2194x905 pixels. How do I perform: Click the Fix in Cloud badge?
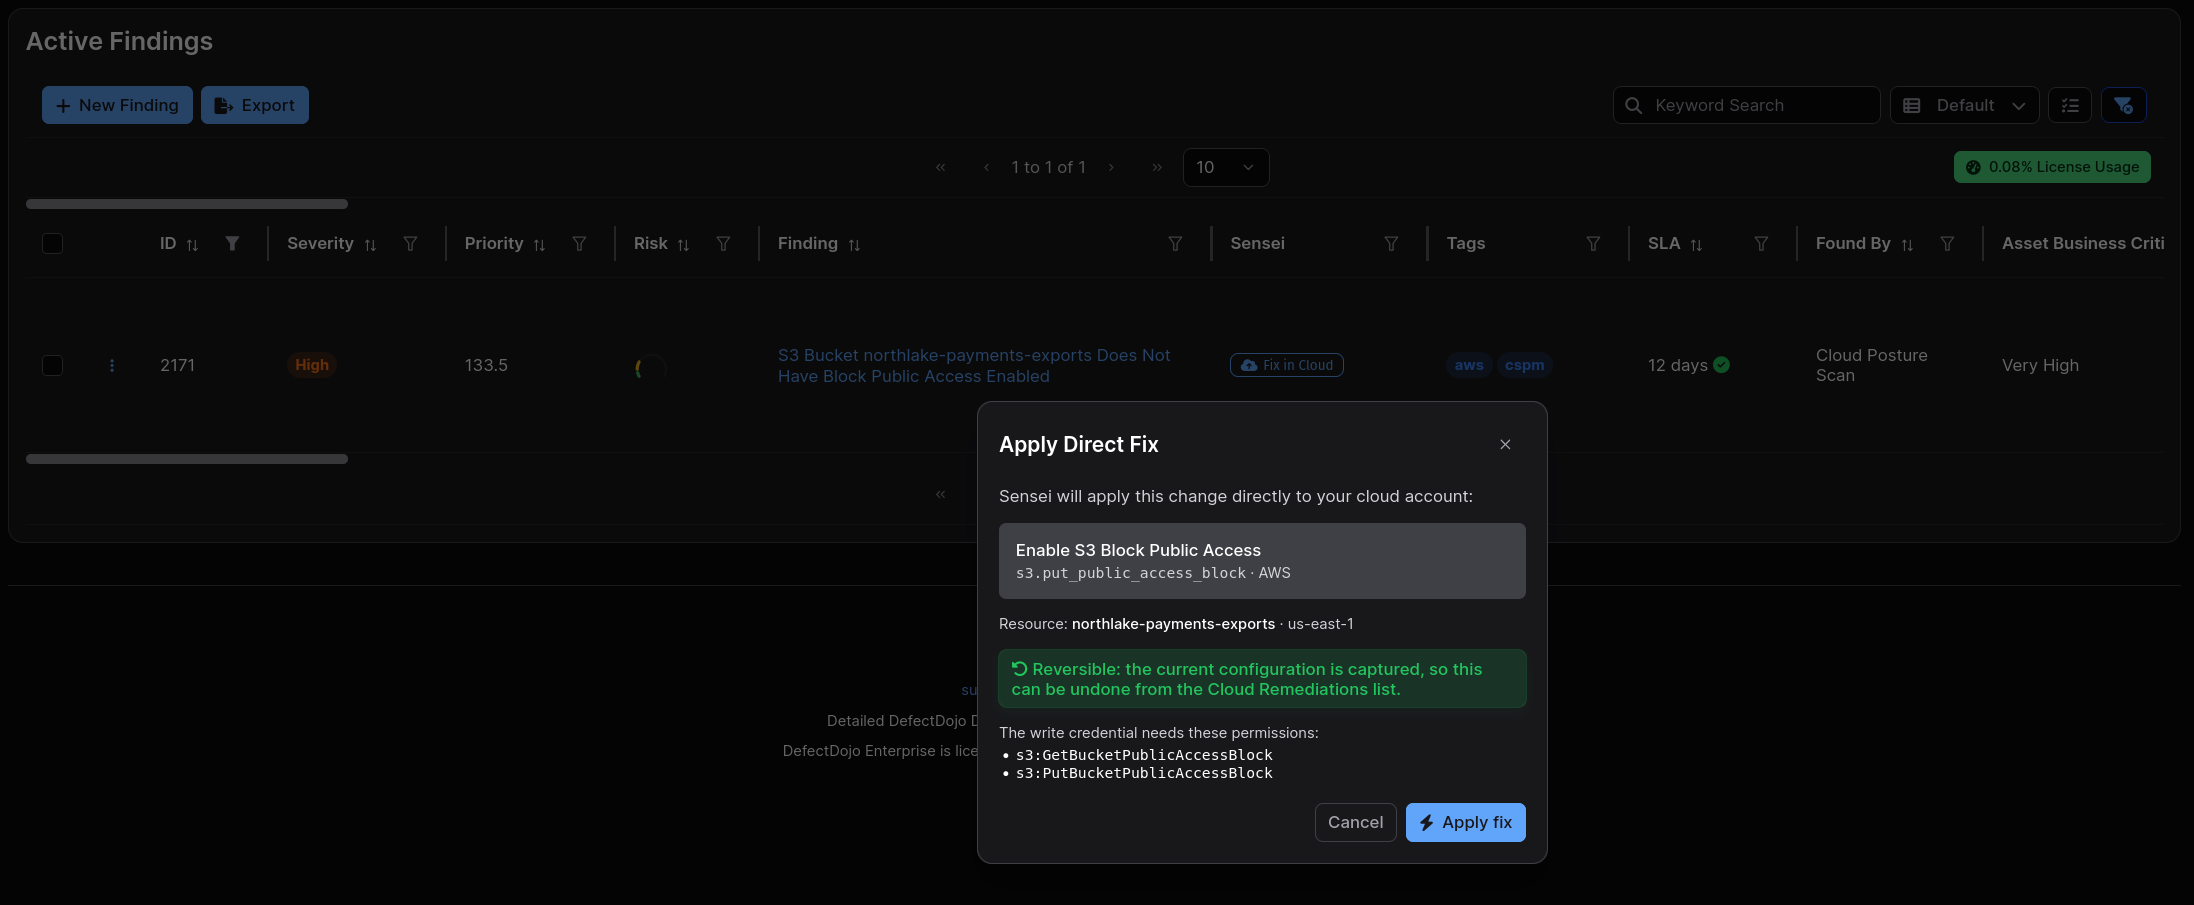pyautogui.click(x=1286, y=365)
